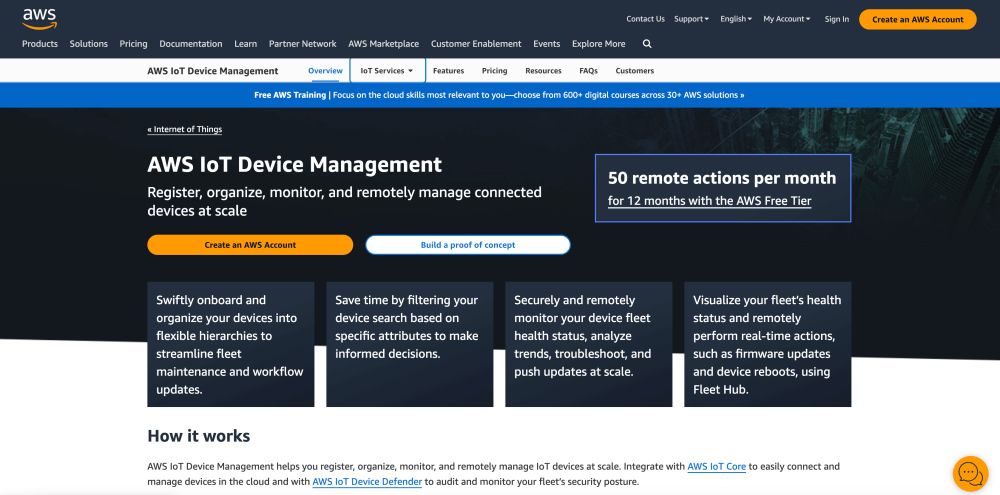The width and height of the screenshot is (1000, 495).
Task: Click Build a proof of concept button
Action: [x=467, y=245]
